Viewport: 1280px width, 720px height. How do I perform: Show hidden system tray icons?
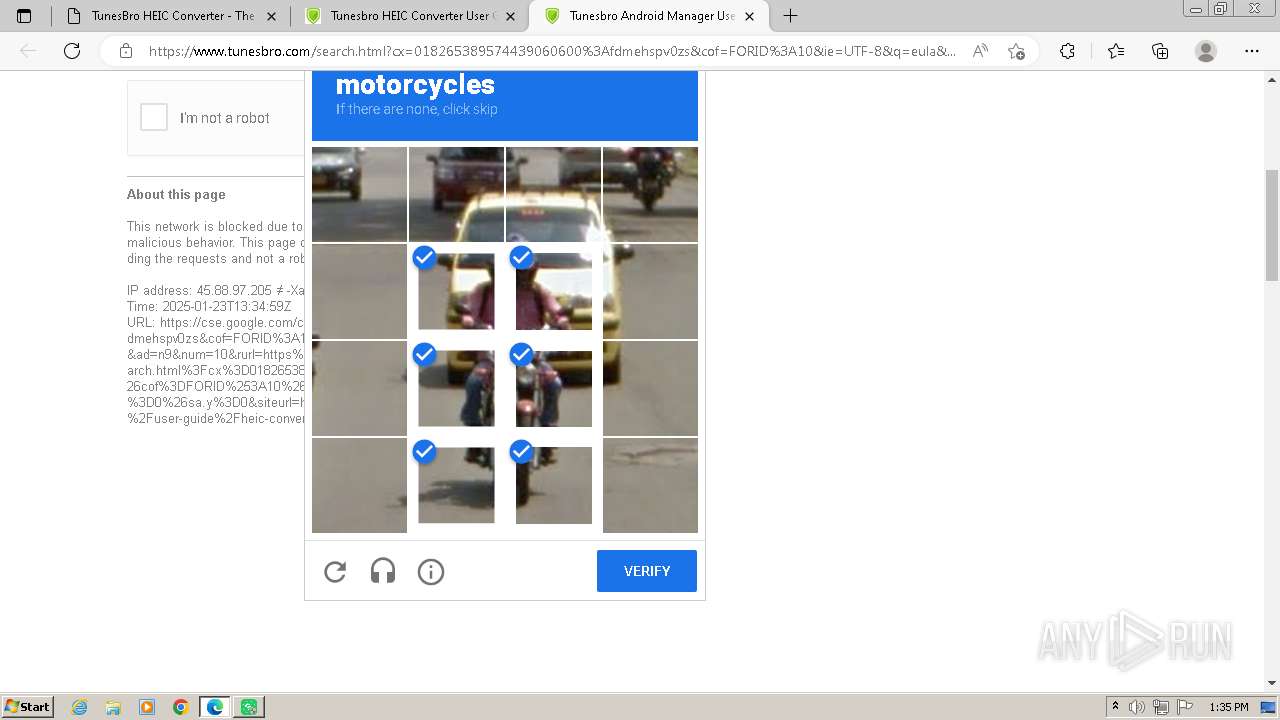(1115, 707)
